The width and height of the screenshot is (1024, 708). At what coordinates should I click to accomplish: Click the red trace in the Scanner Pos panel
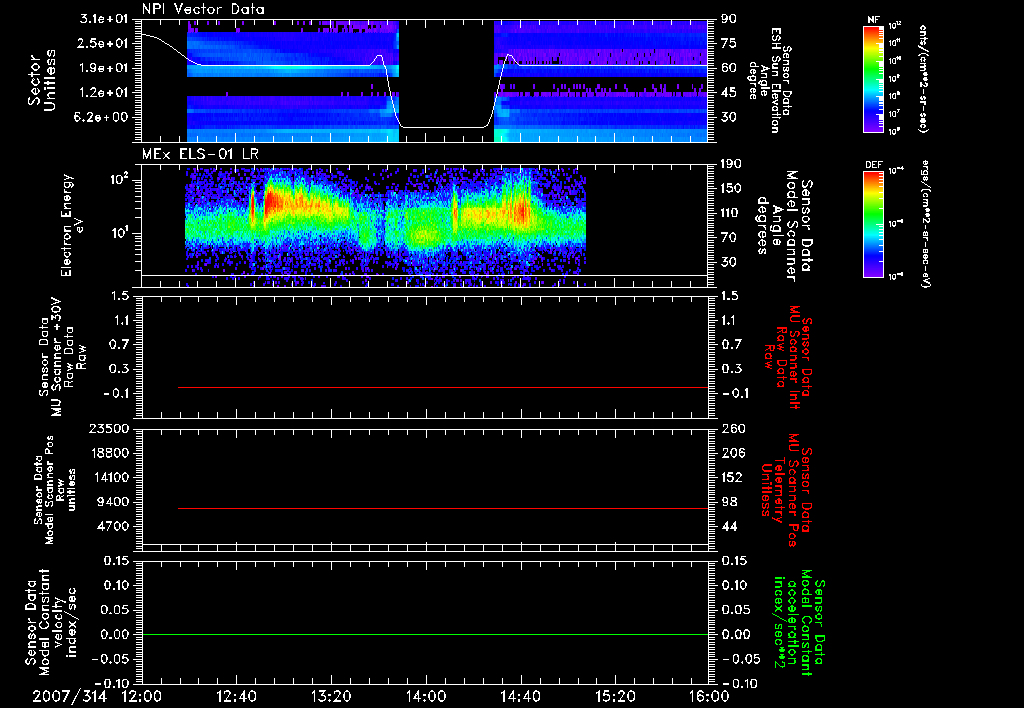(443, 508)
